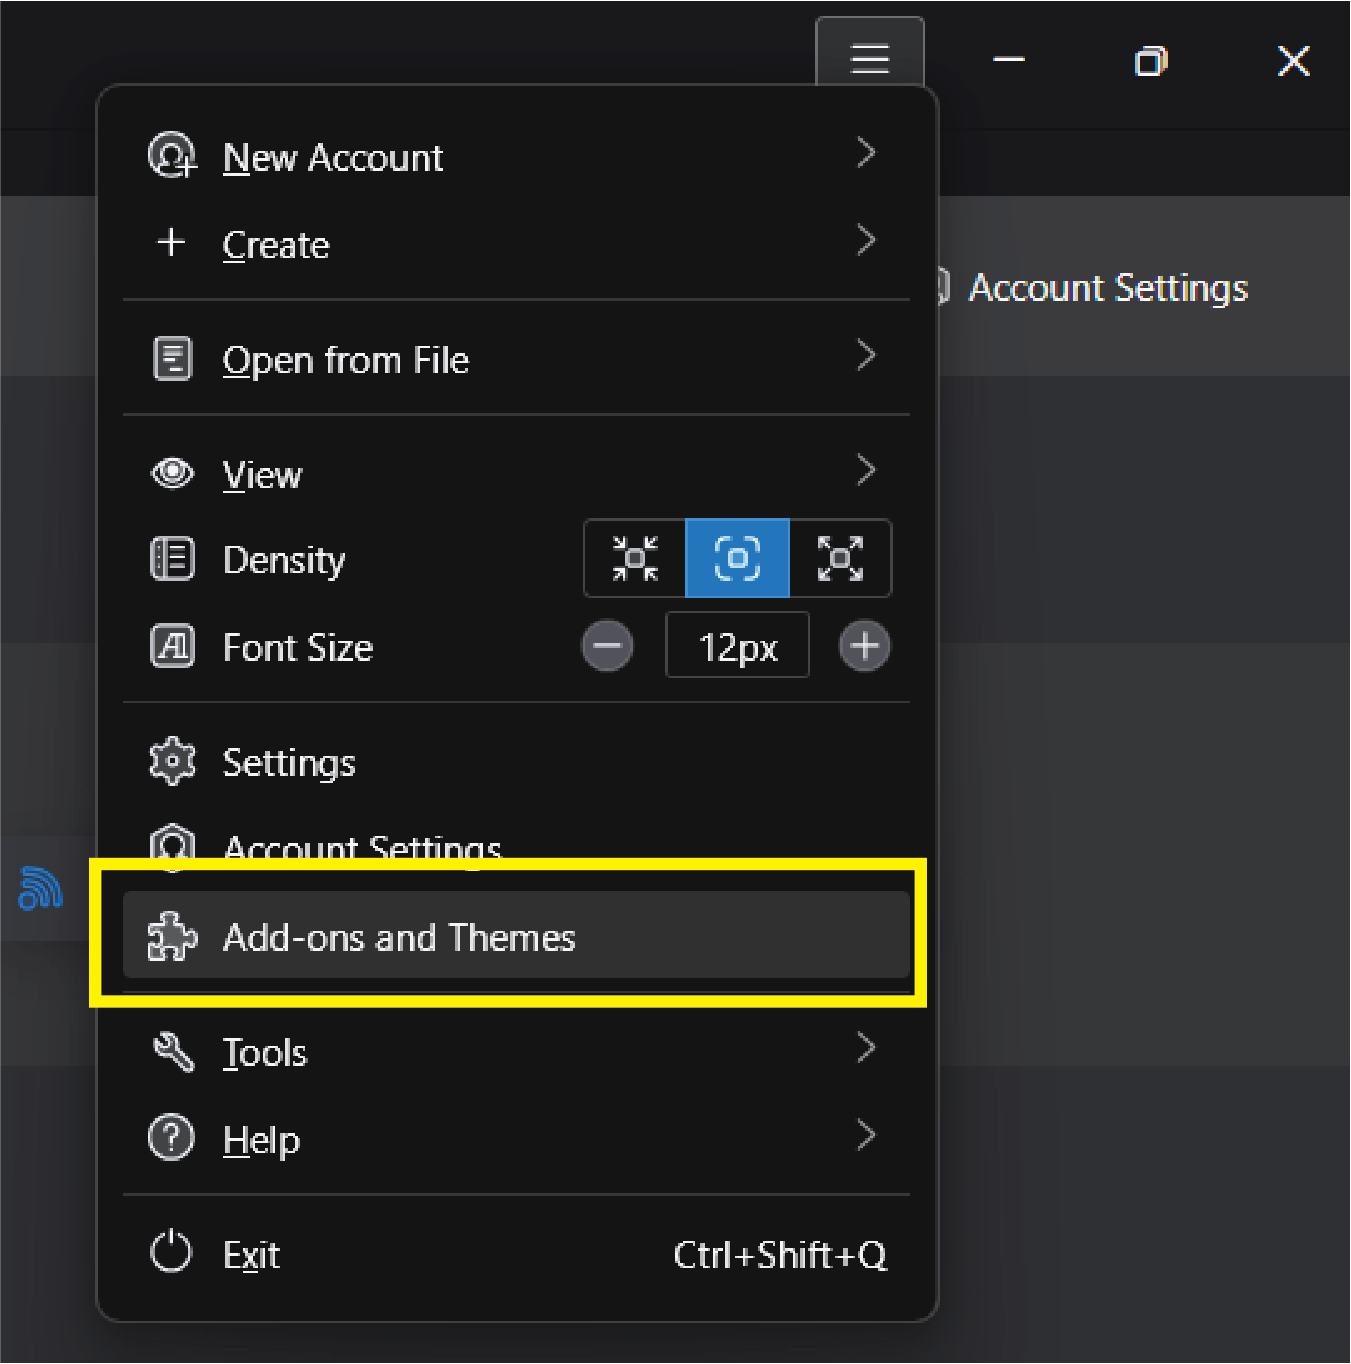Expand the New Account submenu arrow
This screenshot has height=1364, width=1351.
[x=866, y=154]
